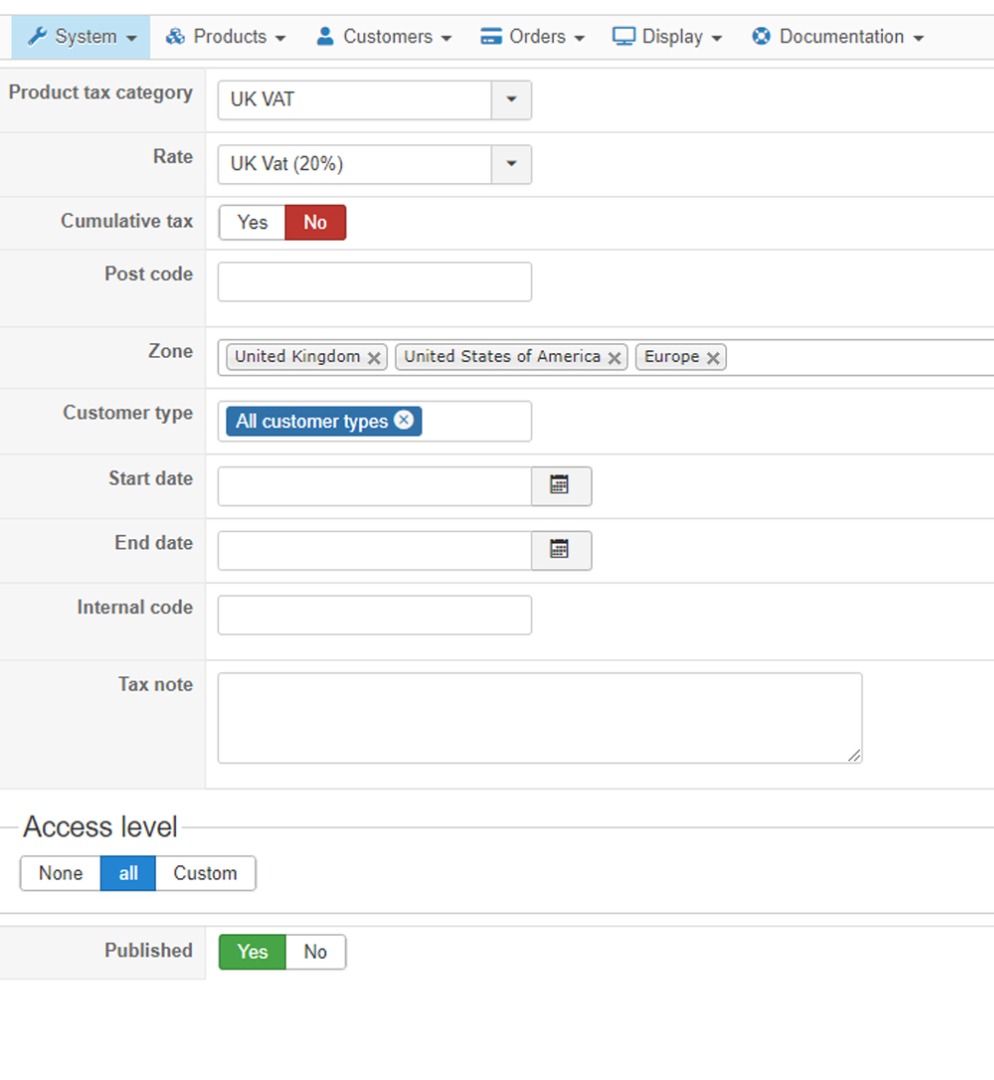The width and height of the screenshot is (994, 1080).
Task: Expand the Product tax category dropdown
Action: [511, 100]
